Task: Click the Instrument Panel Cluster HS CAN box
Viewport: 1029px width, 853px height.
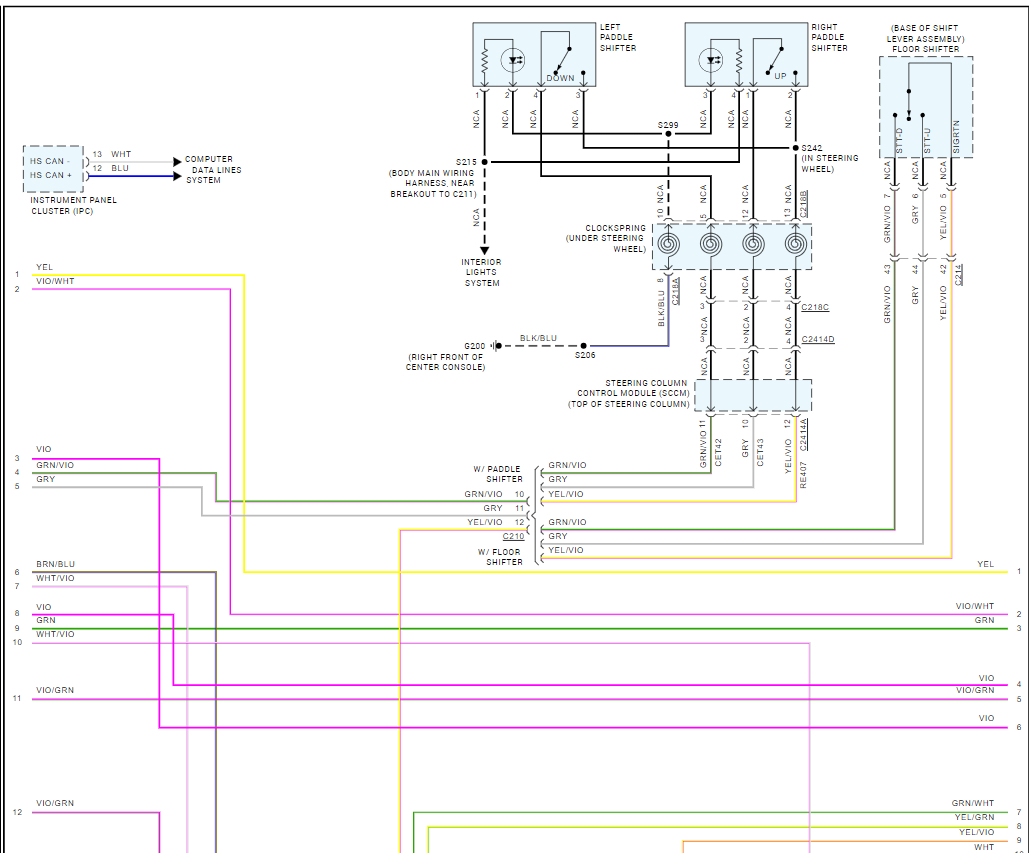Action: click(54, 168)
